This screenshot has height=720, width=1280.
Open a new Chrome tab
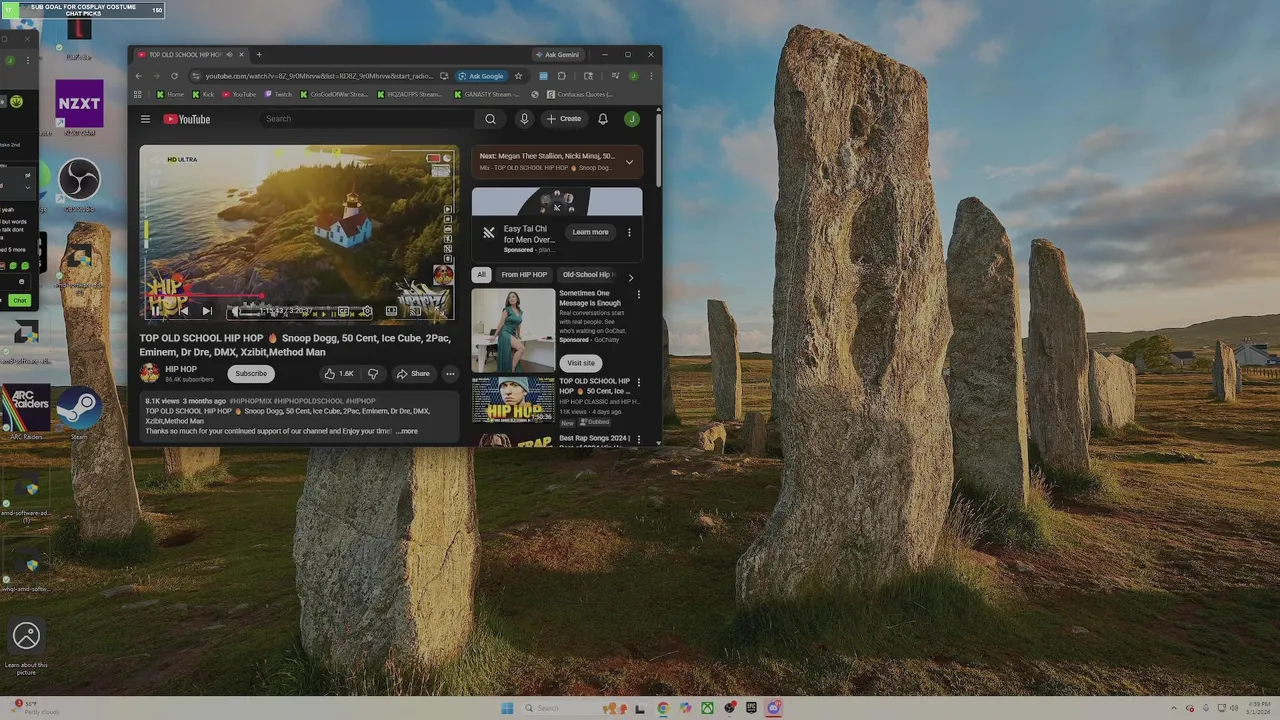259,55
